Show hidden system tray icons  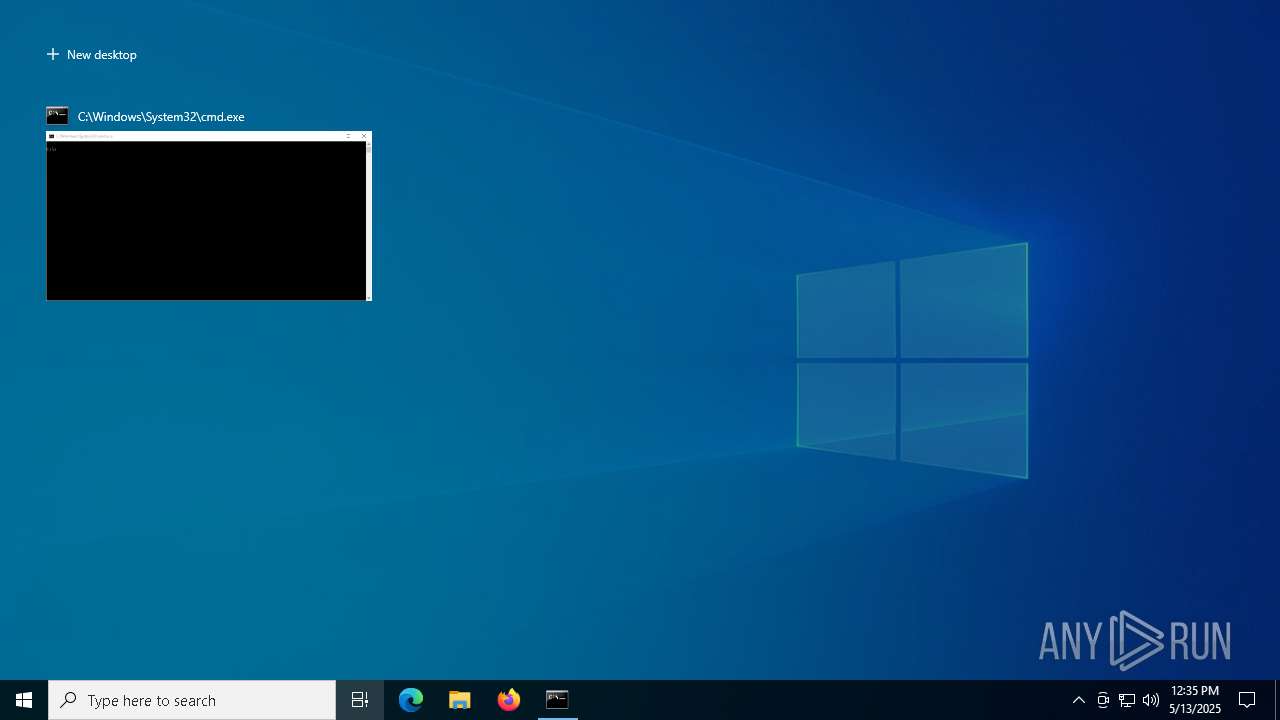click(1078, 700)
